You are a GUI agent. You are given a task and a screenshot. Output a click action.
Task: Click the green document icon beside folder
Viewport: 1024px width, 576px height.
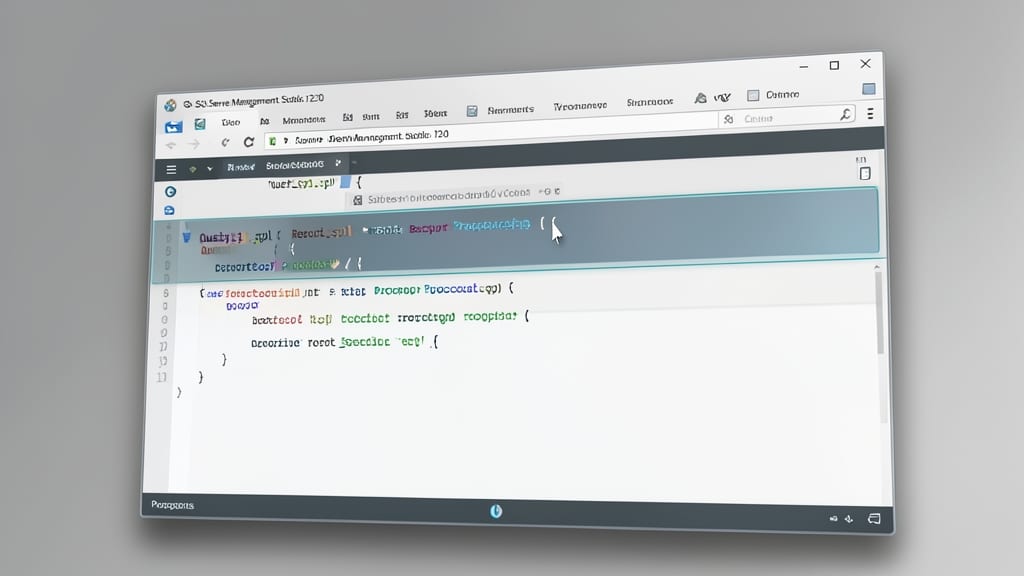click(200, 124)
